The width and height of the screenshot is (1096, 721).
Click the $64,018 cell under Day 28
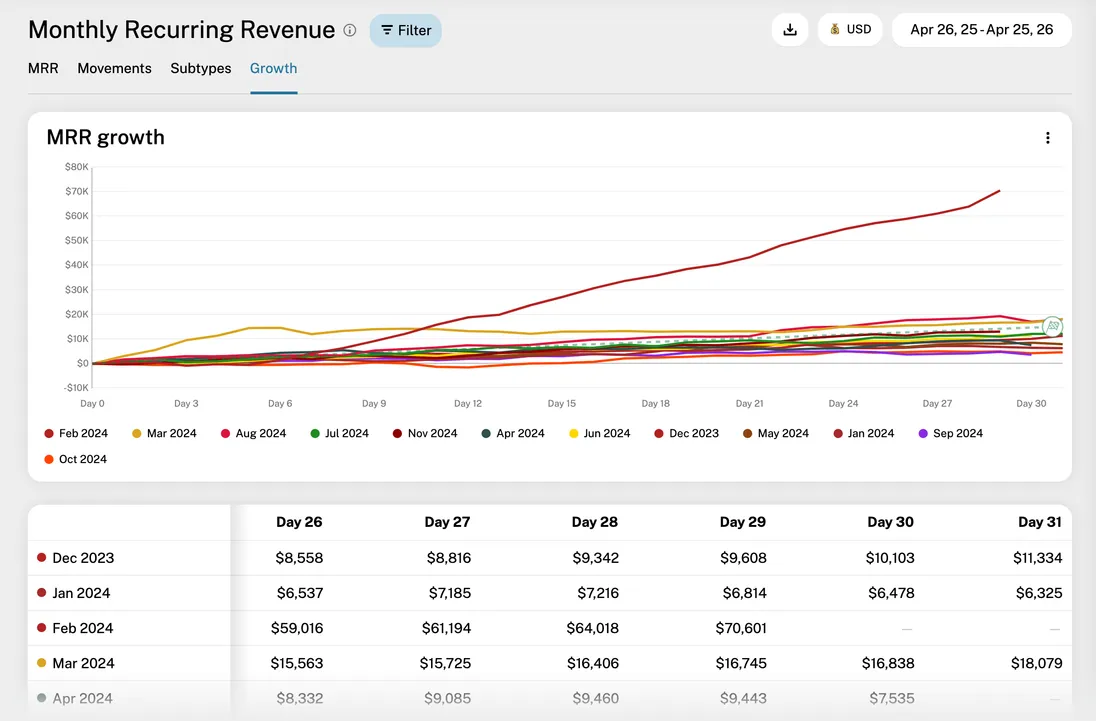click(x=593, y=627)
